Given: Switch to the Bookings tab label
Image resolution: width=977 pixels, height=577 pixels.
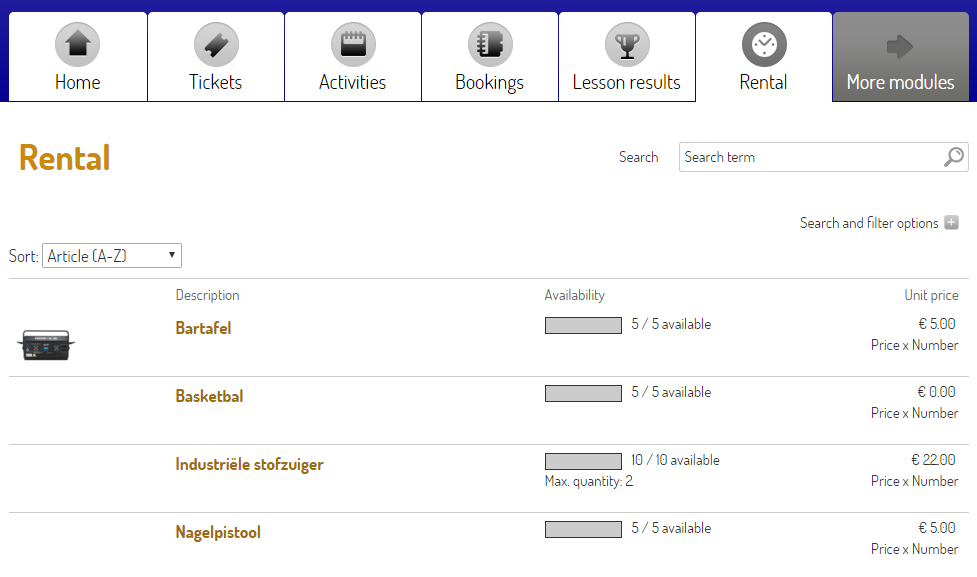Looking at the screenshot, I should pos(490,82).
